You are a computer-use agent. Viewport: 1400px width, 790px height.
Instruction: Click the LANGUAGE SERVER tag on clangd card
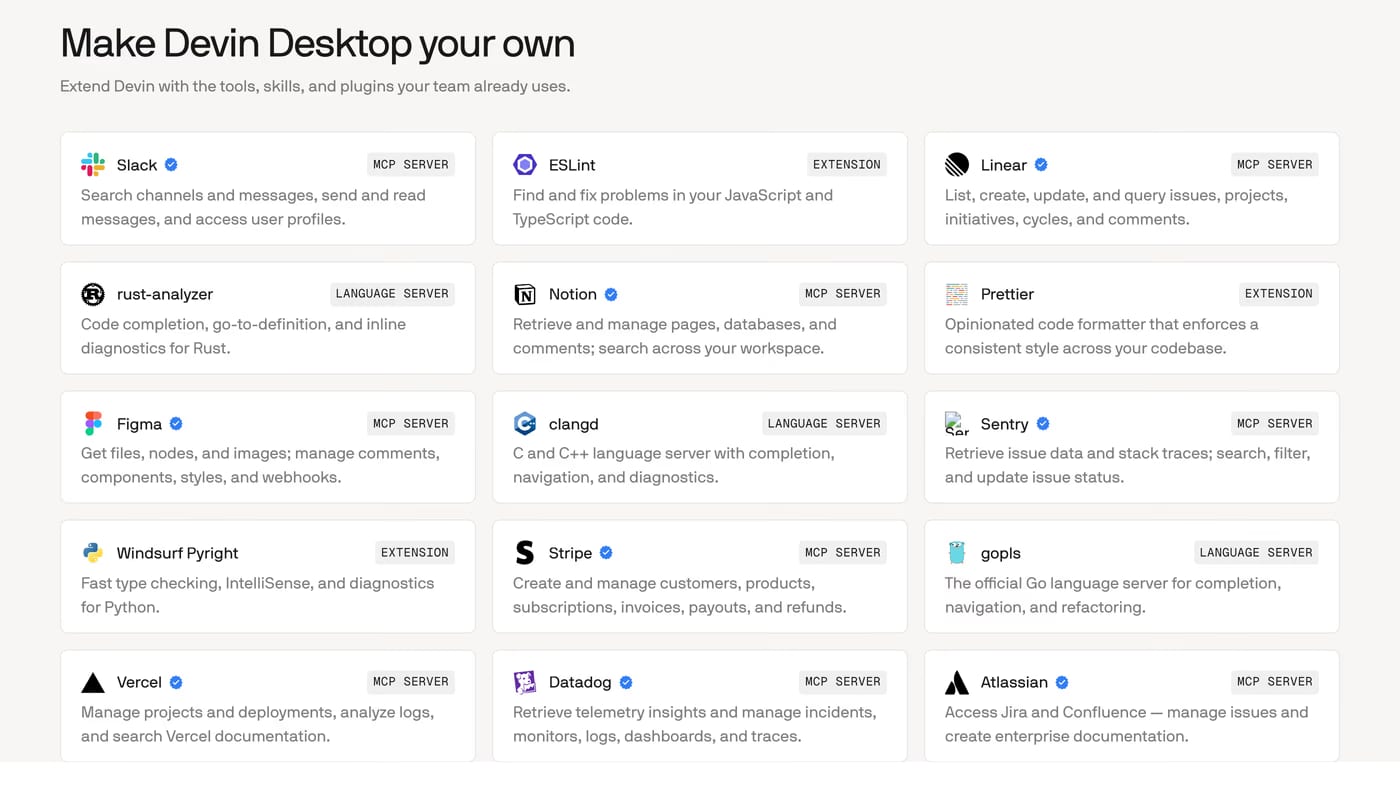tap(824, 424)
